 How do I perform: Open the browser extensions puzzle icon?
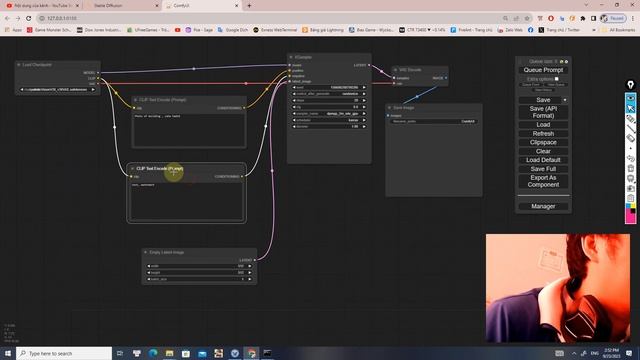pyautogui.click(x=583, y=18)
